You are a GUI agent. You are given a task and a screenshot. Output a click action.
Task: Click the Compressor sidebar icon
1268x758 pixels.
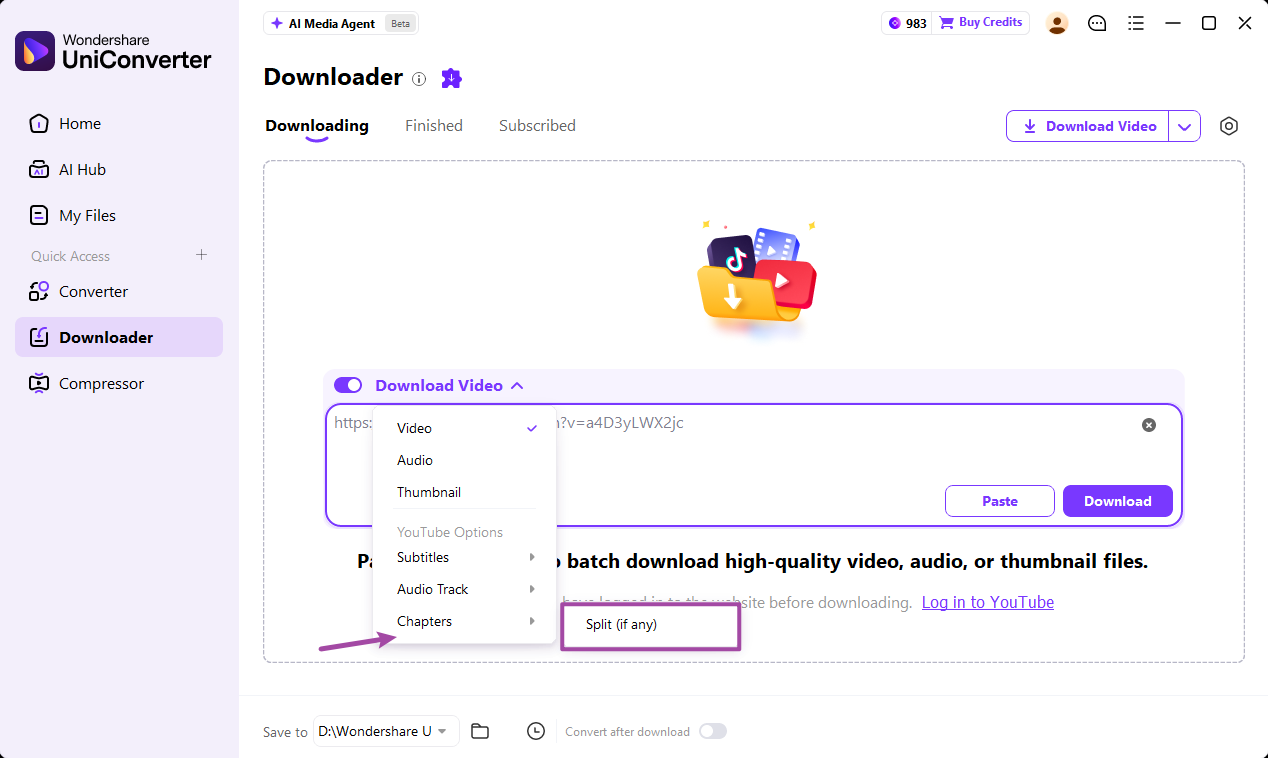[39, 384]
